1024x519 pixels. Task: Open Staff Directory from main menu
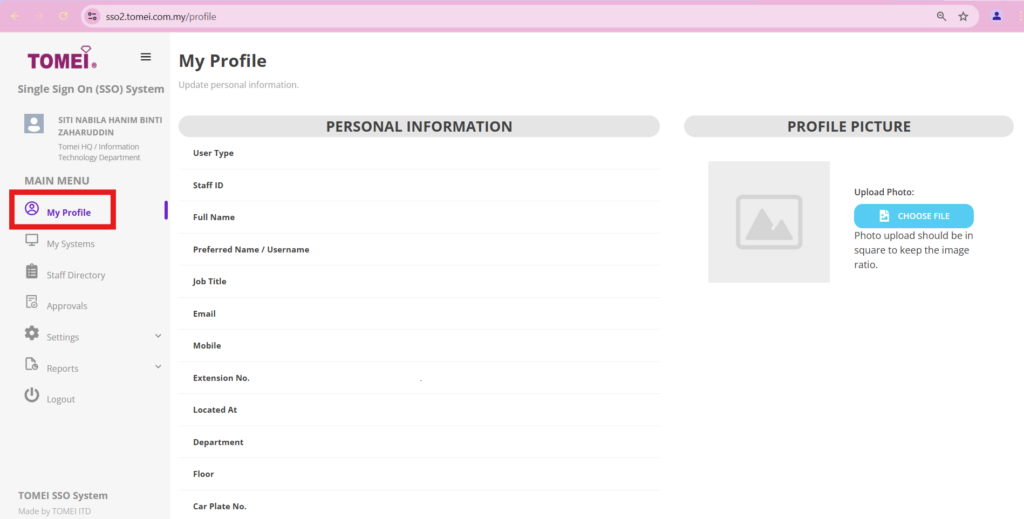coord(76,275)
